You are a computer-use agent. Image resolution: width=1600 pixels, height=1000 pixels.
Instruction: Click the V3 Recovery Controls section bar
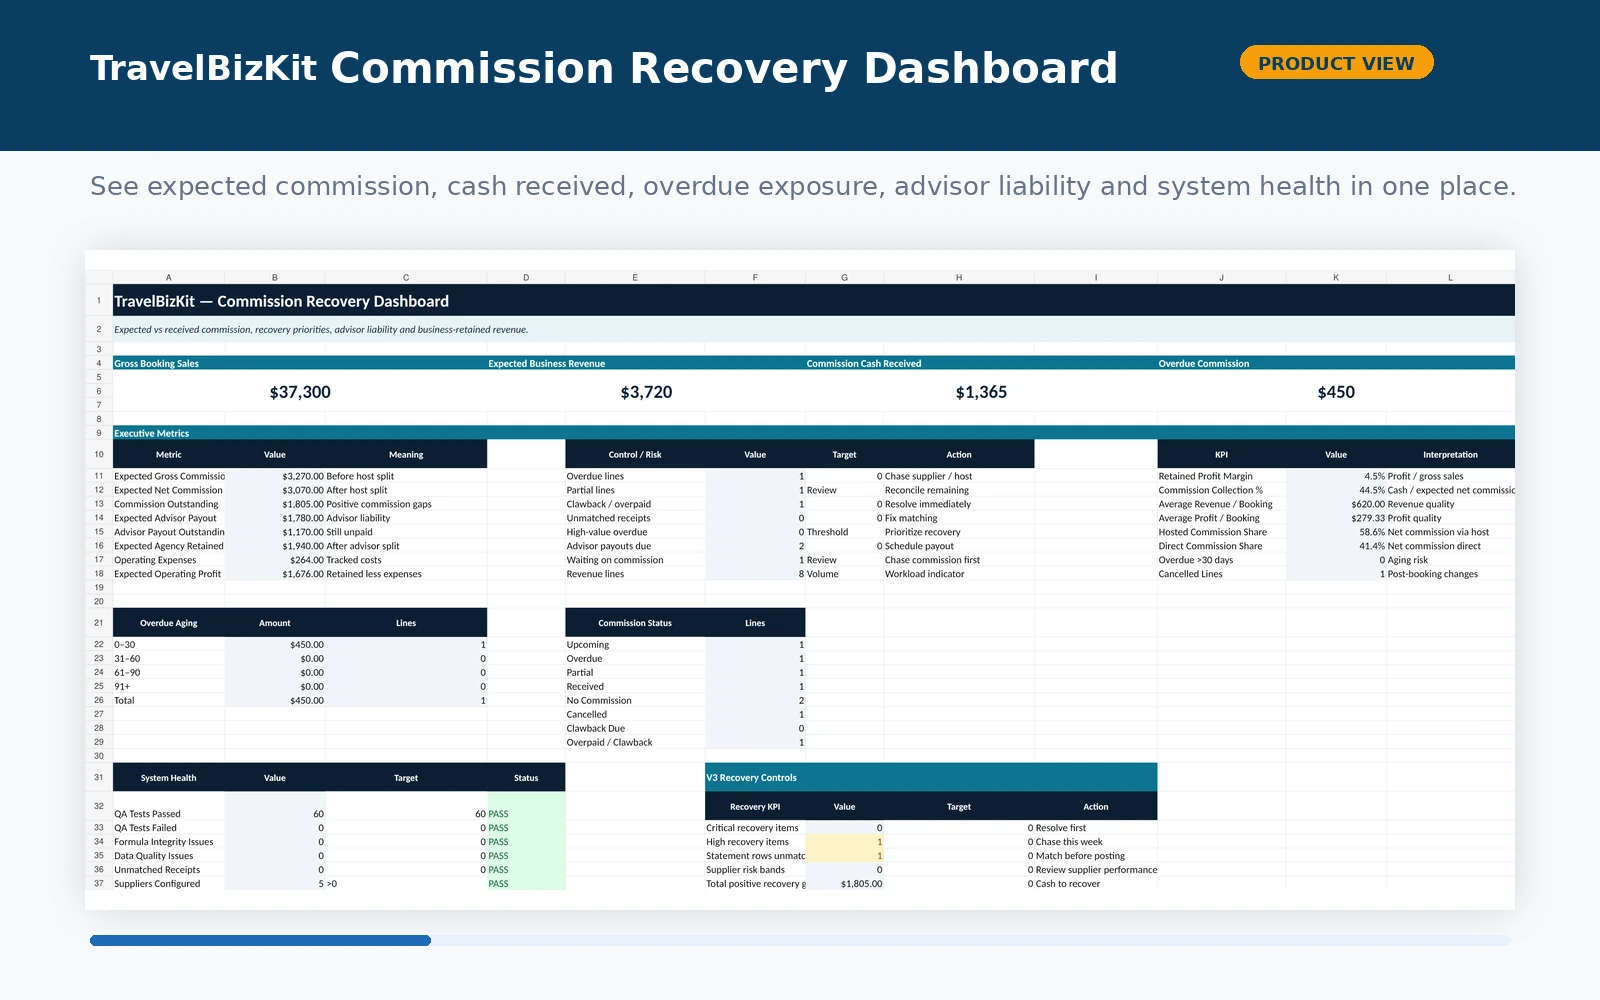(931, 777)
